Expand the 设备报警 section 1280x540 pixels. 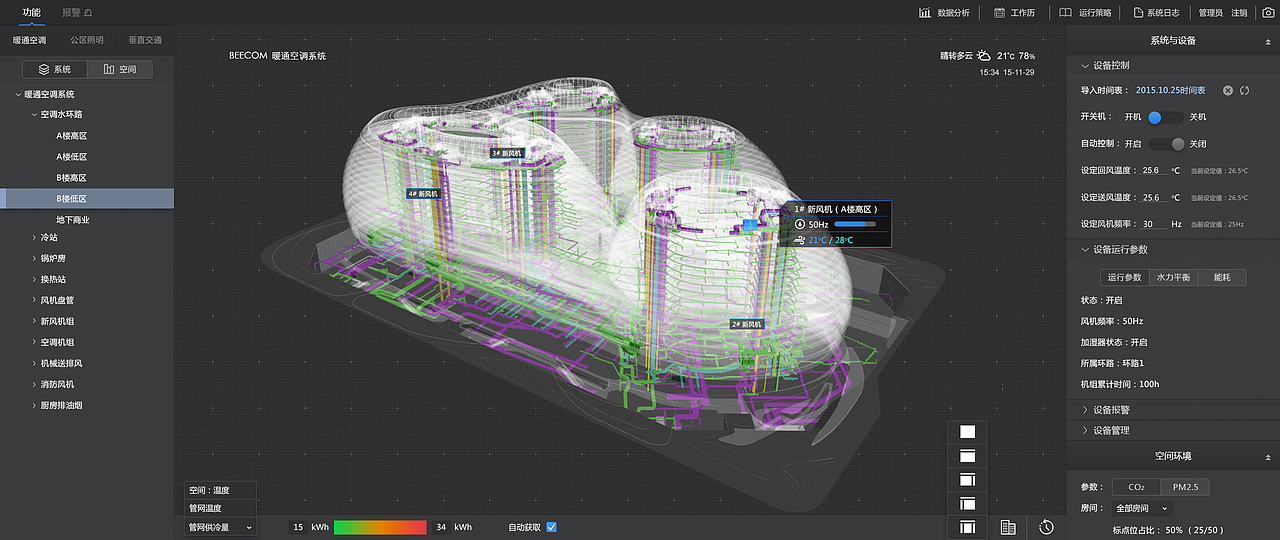(x=1173, y=410)
